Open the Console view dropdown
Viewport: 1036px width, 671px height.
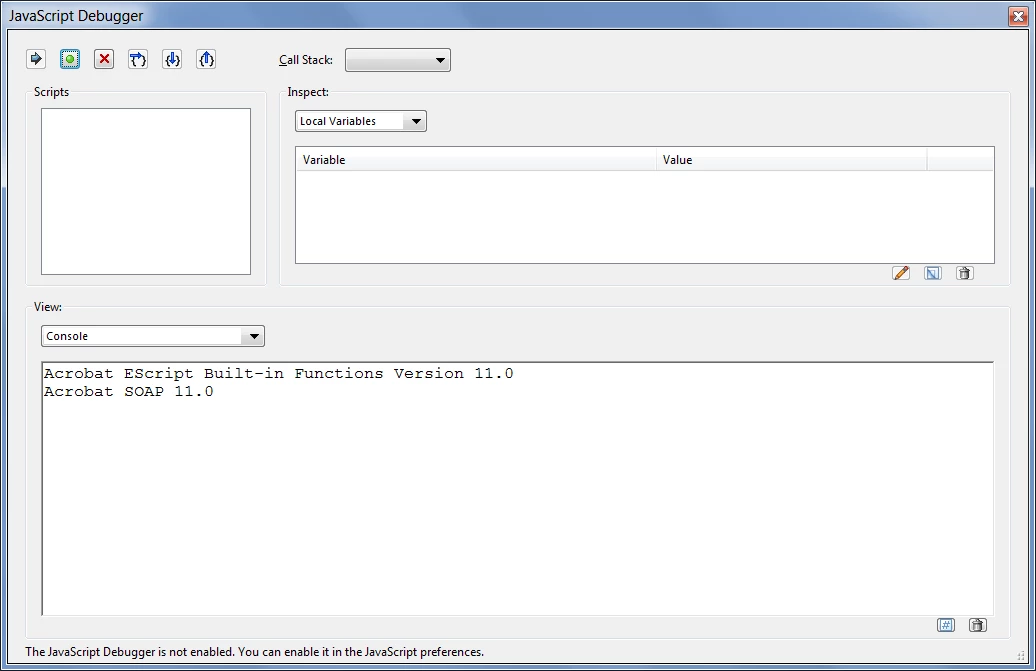[153, 336]
